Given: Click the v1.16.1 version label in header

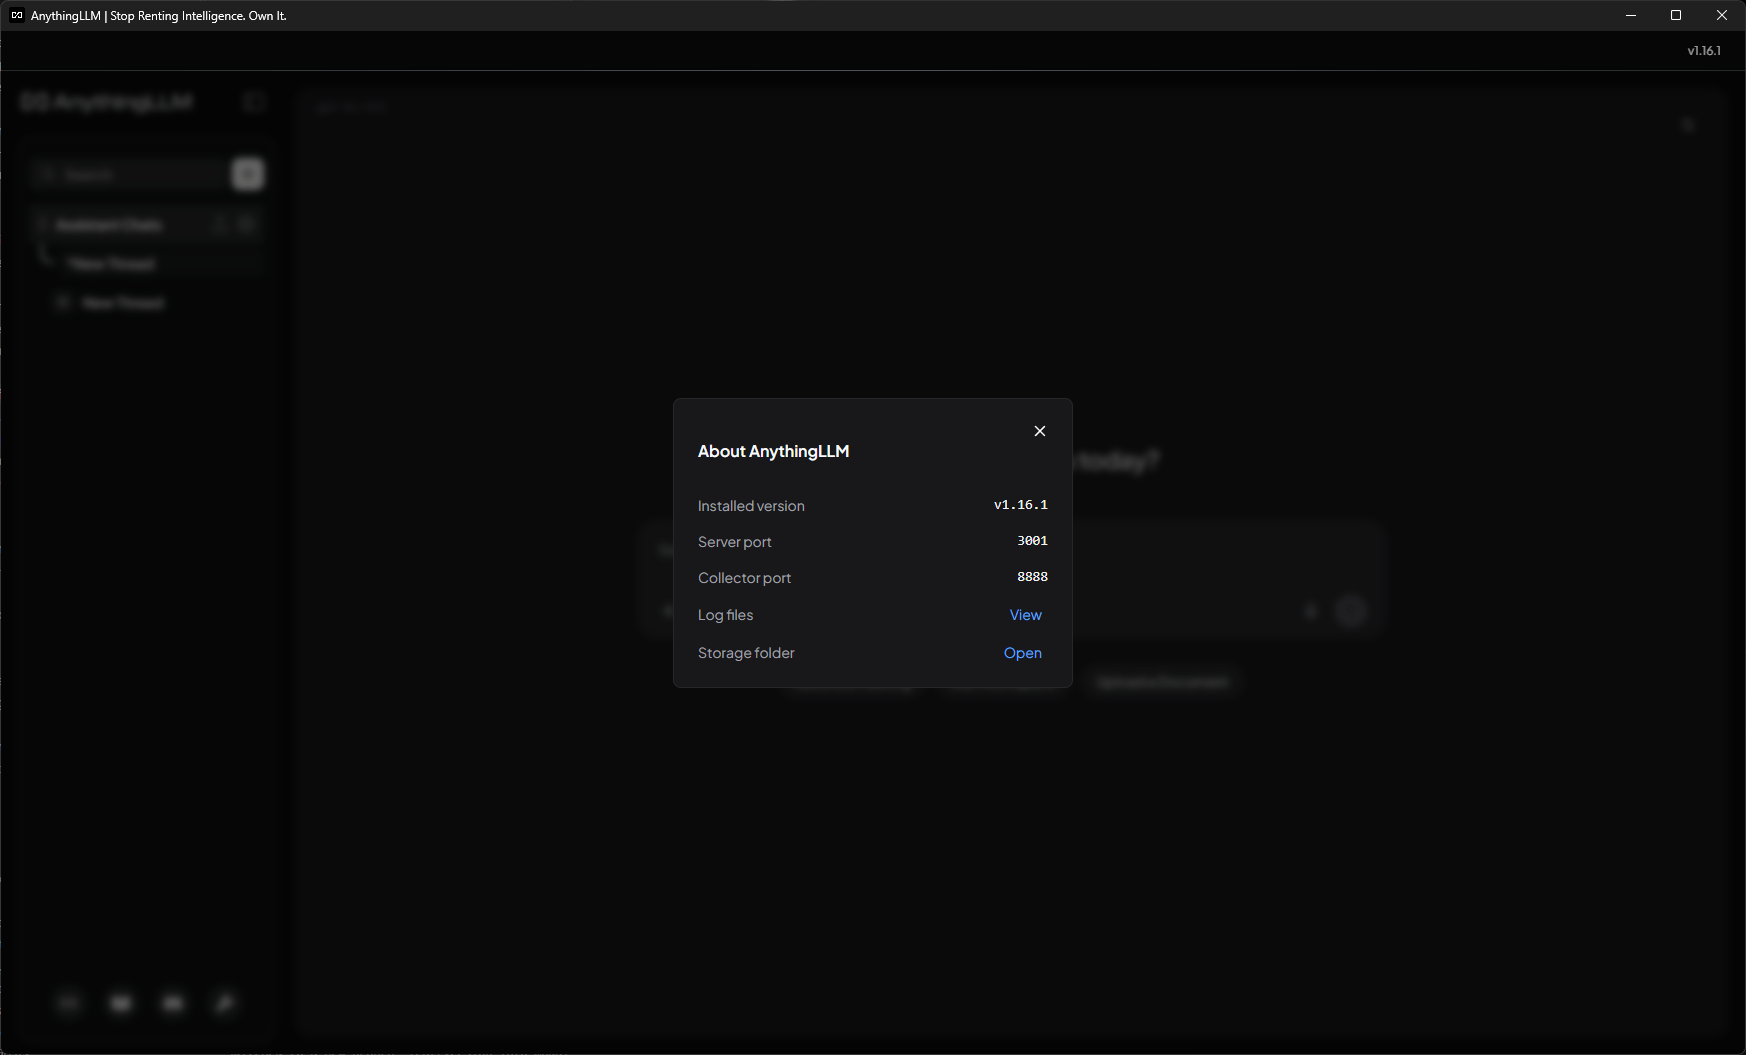Looking at the screenshot, I should coord(1704,51).
